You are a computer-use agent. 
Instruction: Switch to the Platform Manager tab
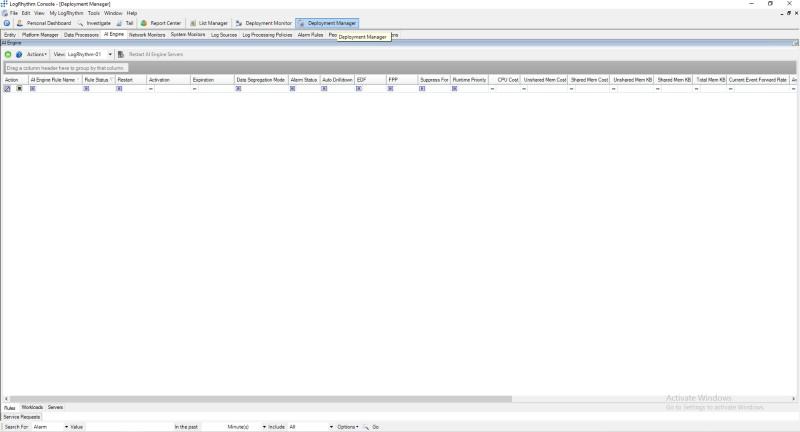40,35
